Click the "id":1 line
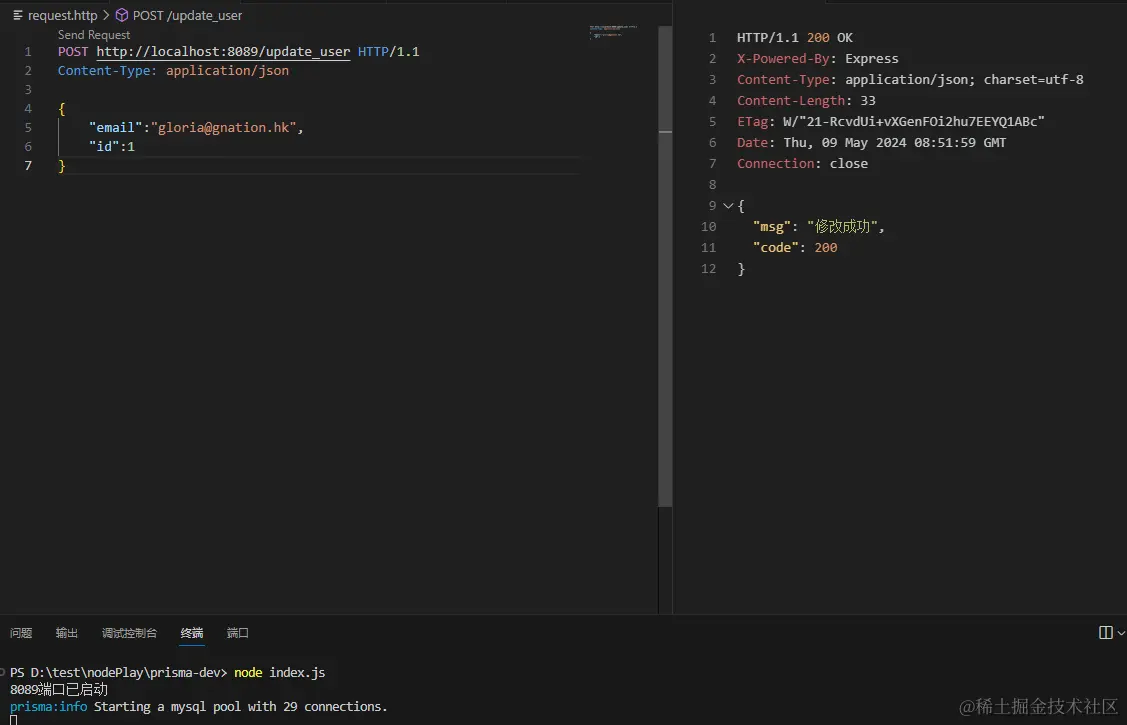Viewport: 1127px width, 725px height. [111, 147]
